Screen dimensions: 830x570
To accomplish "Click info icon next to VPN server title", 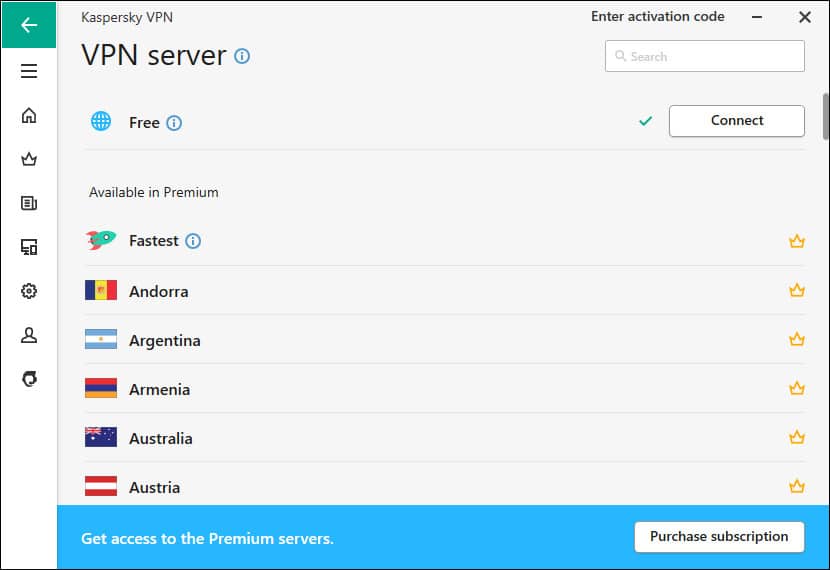I will coord(242,56).
